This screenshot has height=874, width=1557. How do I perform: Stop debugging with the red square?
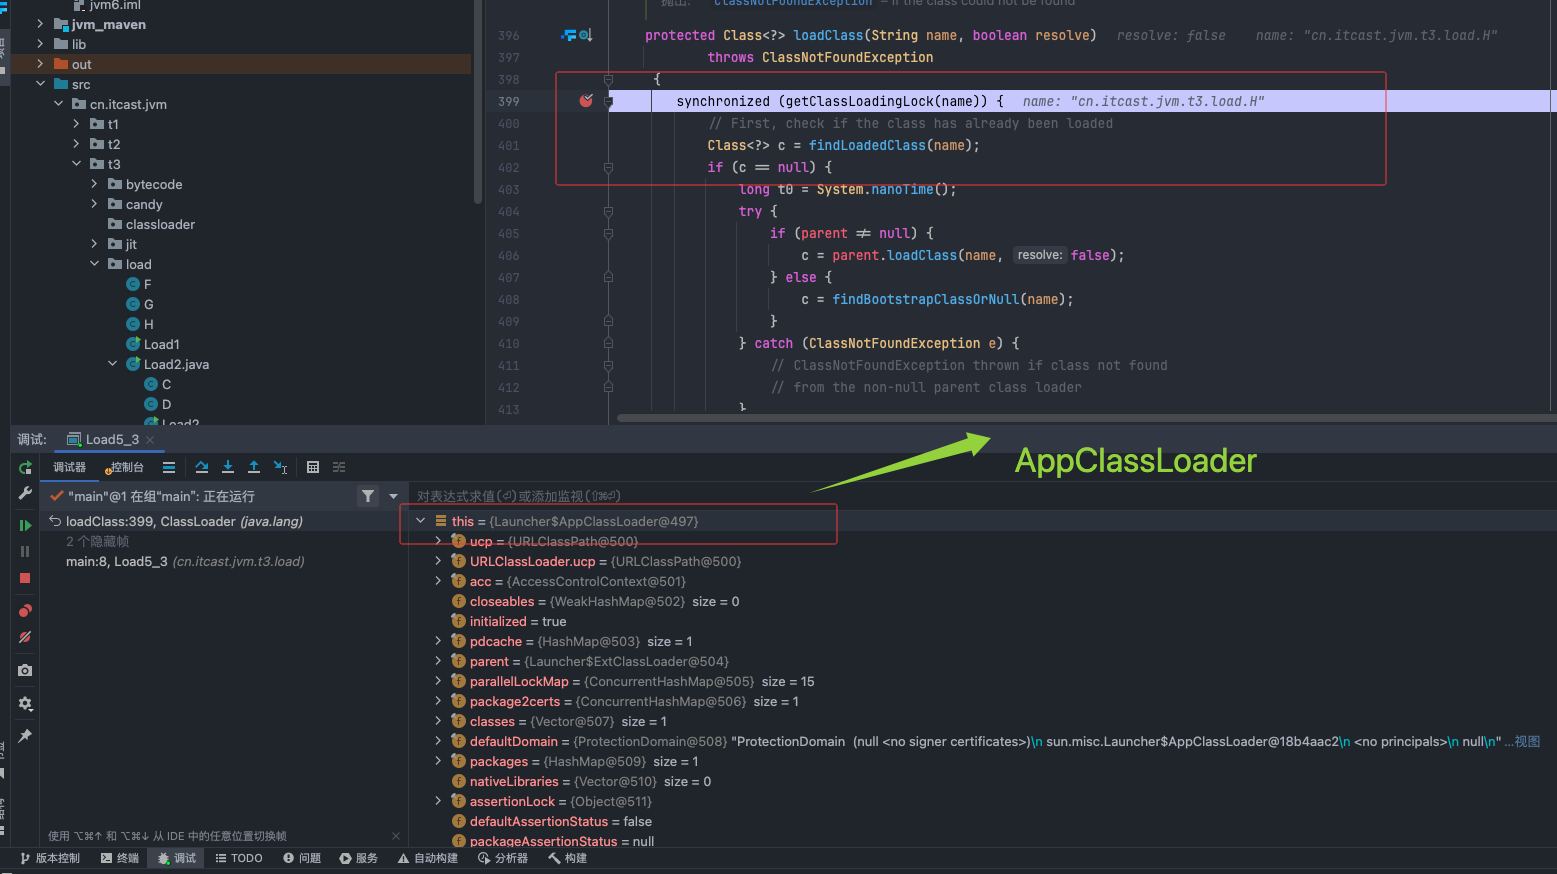[25, 578]
